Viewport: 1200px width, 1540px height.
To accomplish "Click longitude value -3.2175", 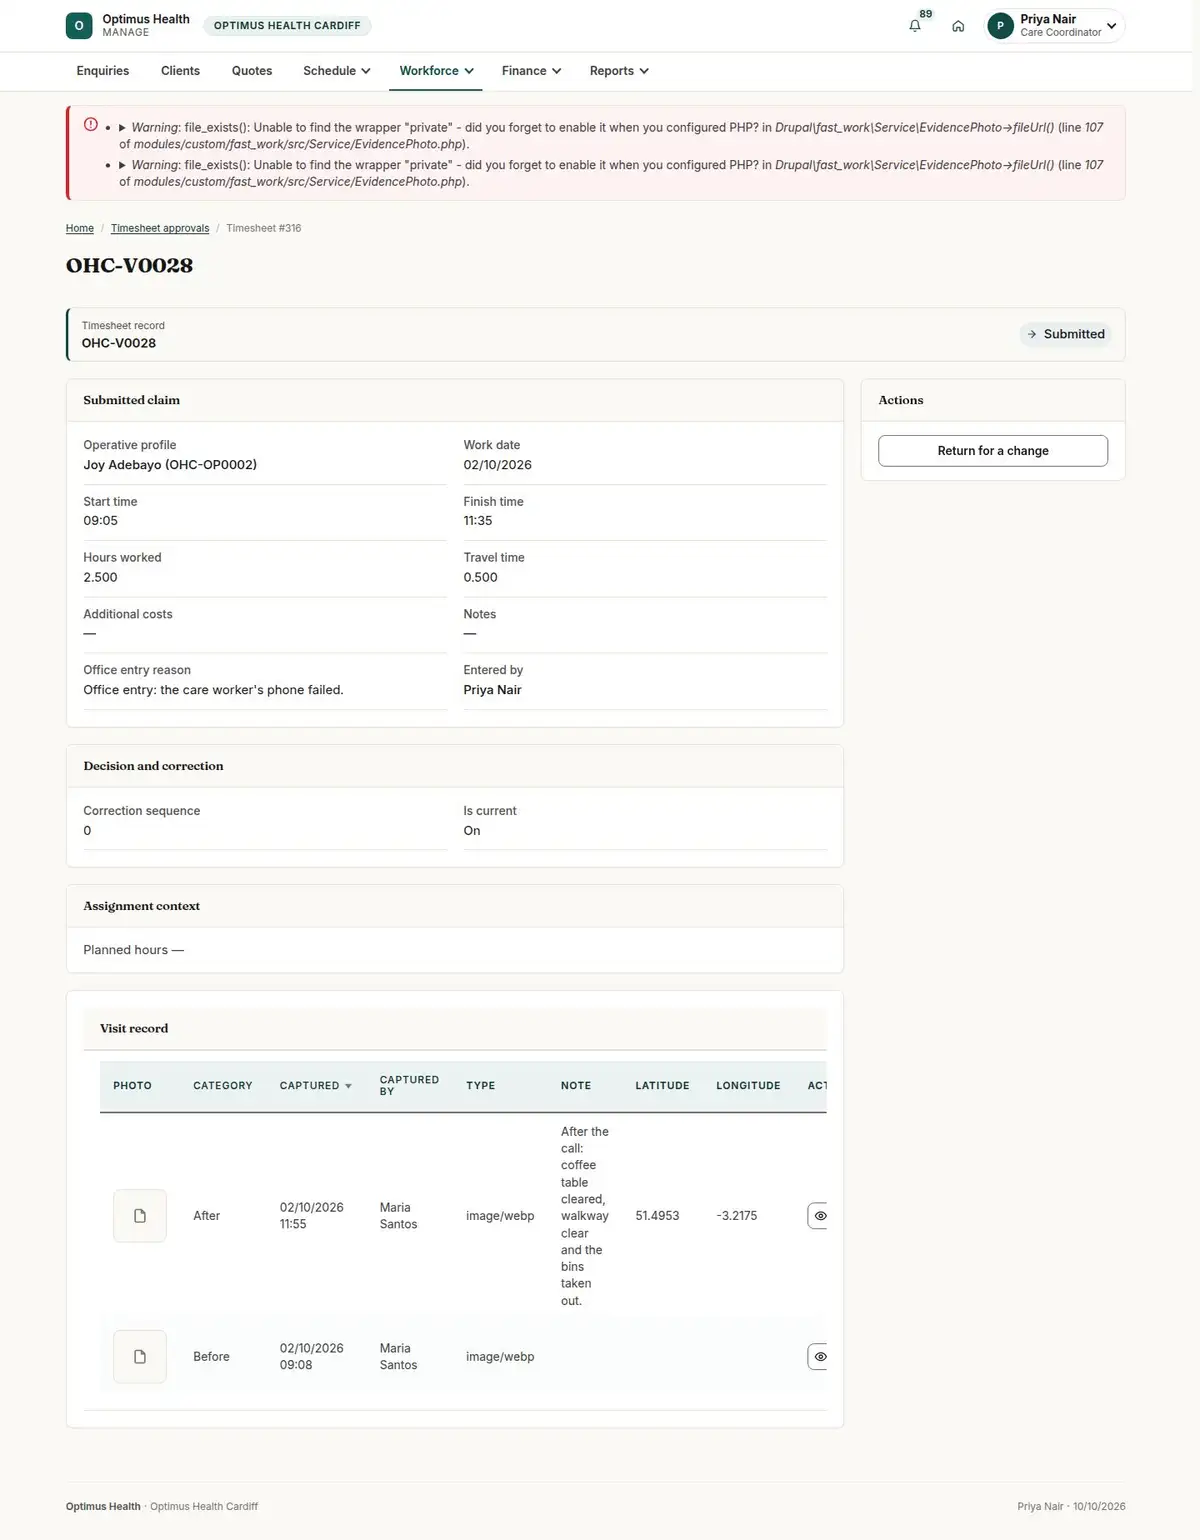I will (737, 1216).
